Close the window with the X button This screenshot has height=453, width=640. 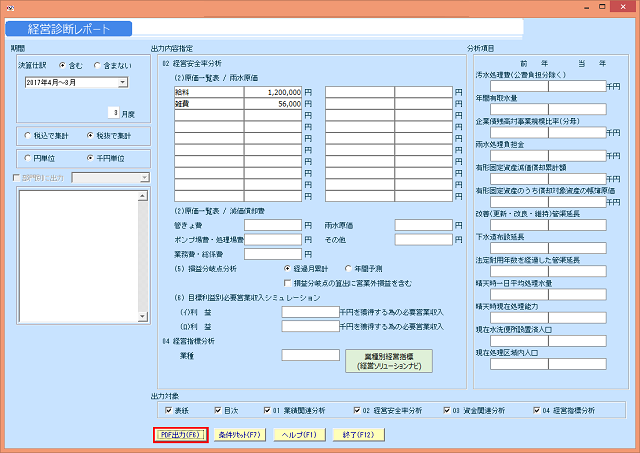tap(623, 7)
